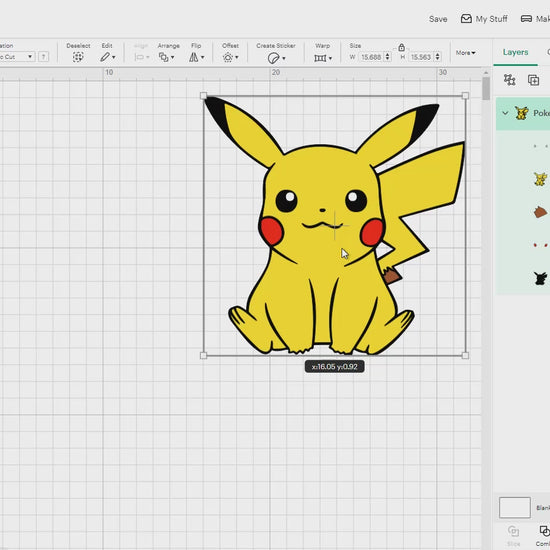Click Pikachu's left red cheek
550x550 pixels.
[x=271, y=230]
